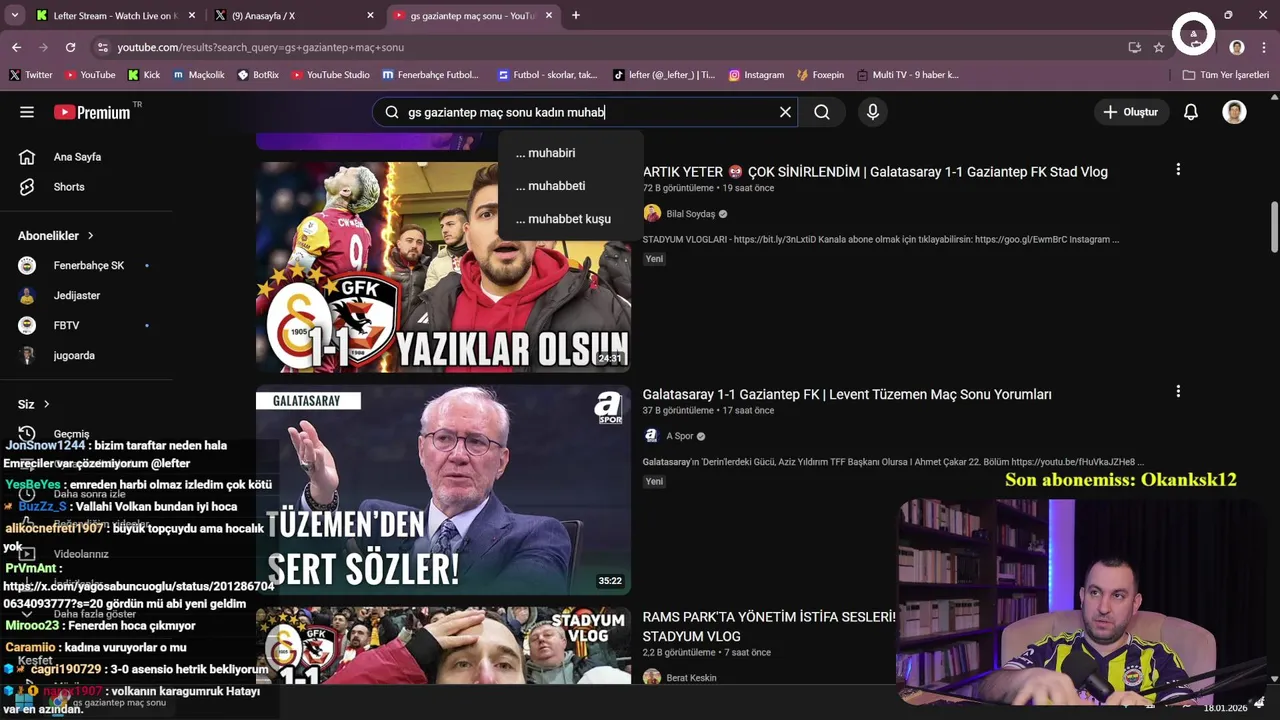Open Instagram bookmark
1280x720 pixels.
point(755,75)
